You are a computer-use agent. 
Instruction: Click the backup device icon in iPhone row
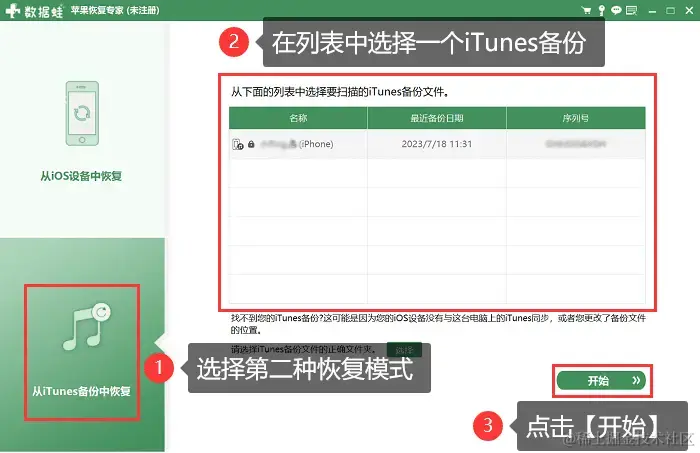(238, 144)
